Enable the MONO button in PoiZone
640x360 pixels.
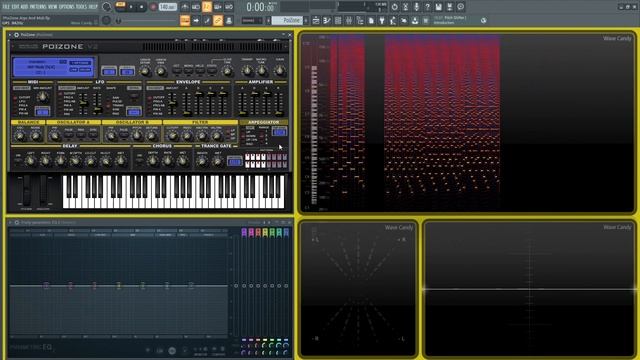(x=188, y=71)
